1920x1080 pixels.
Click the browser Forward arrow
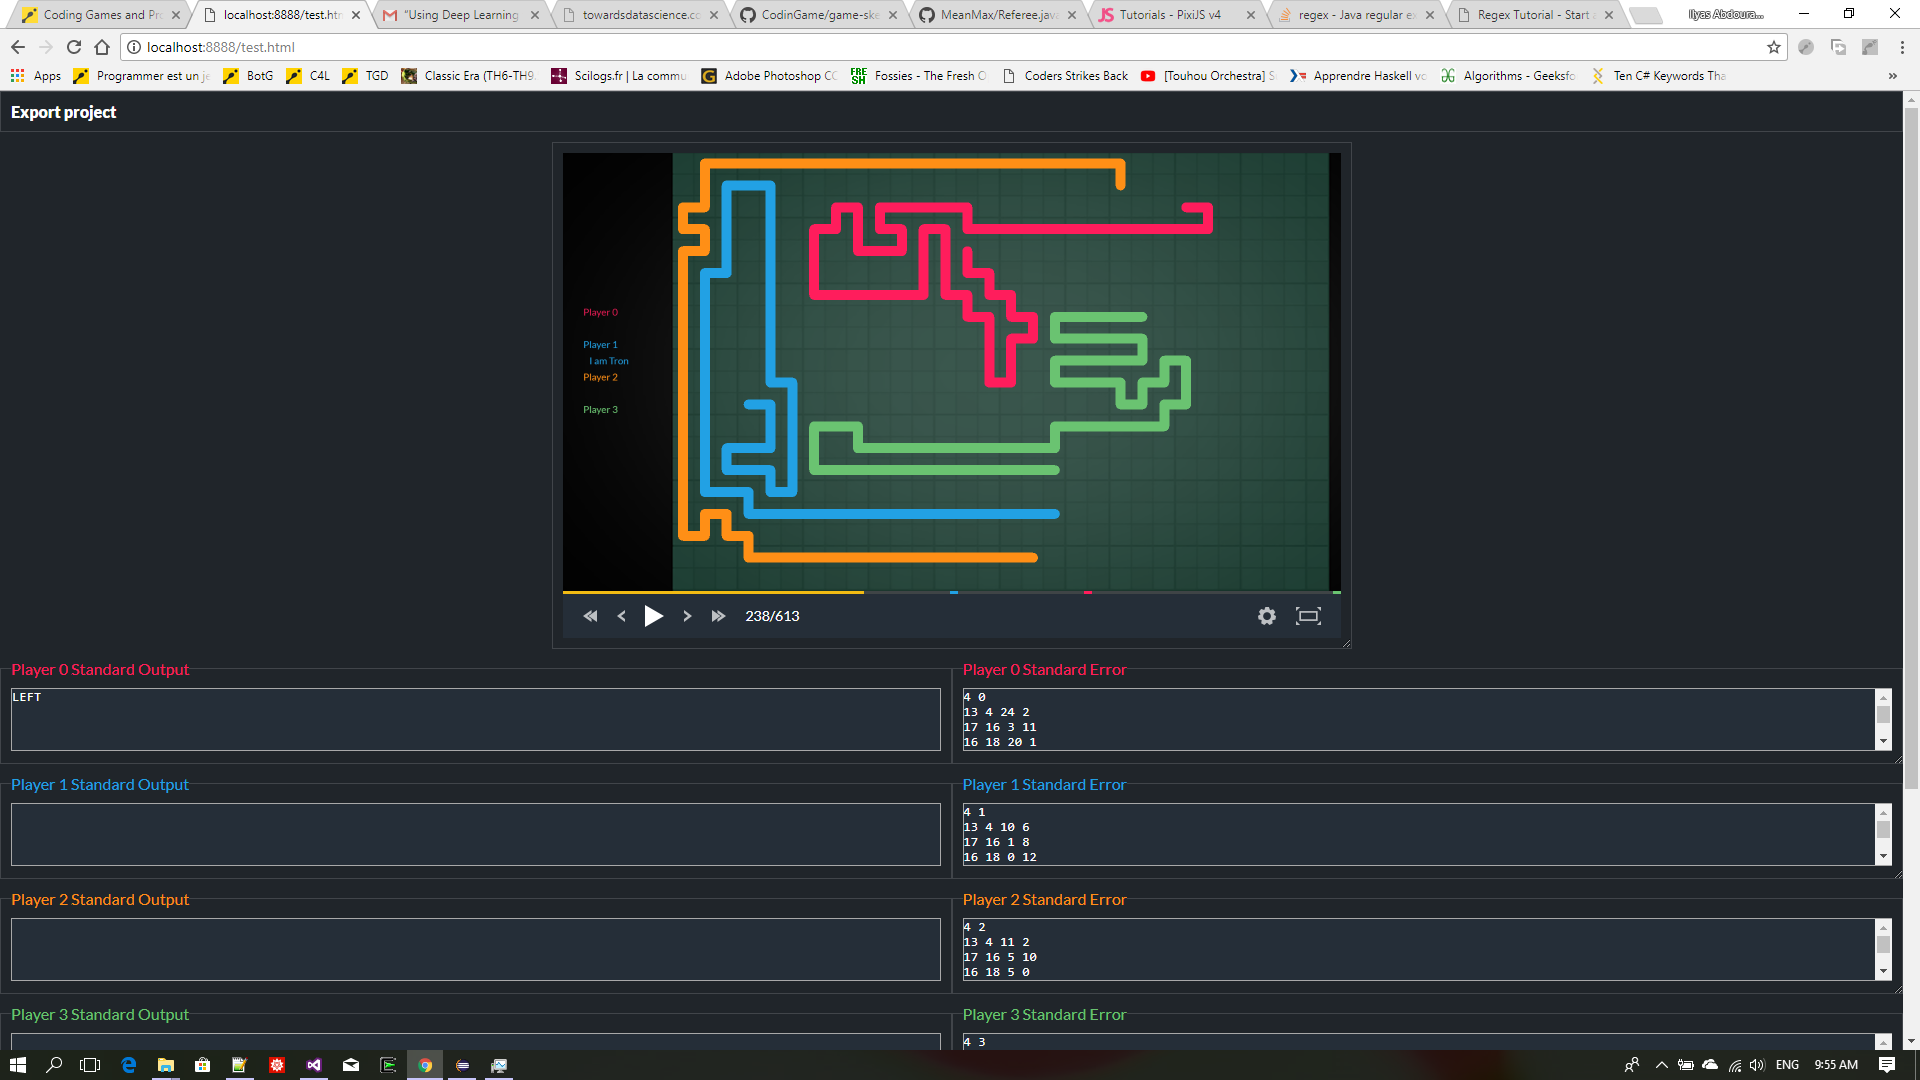(x=46, y=47)
